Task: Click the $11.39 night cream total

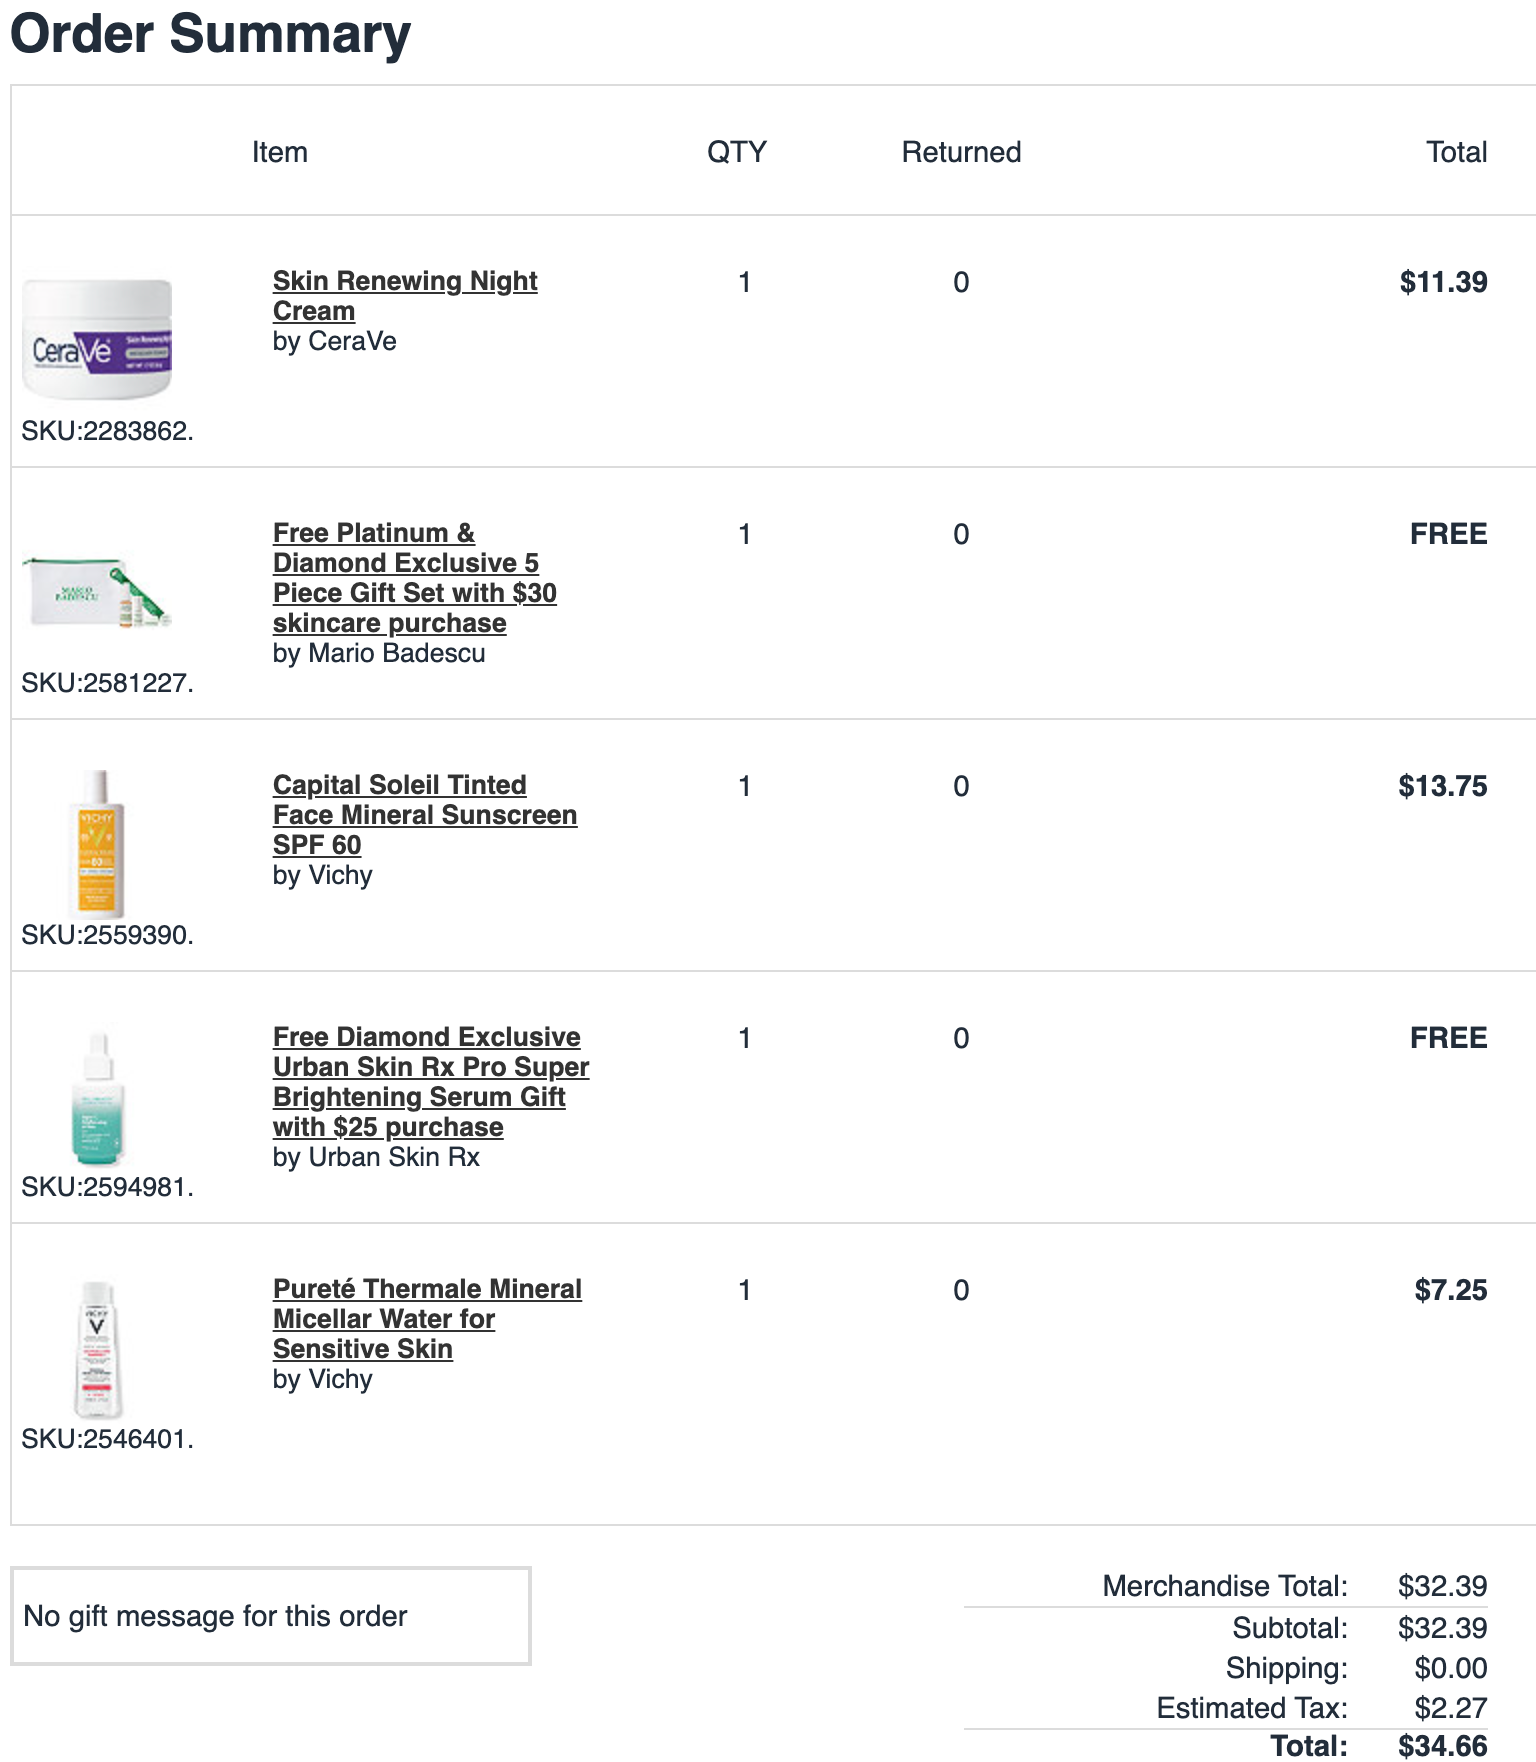Action: tap(1443, 282)
